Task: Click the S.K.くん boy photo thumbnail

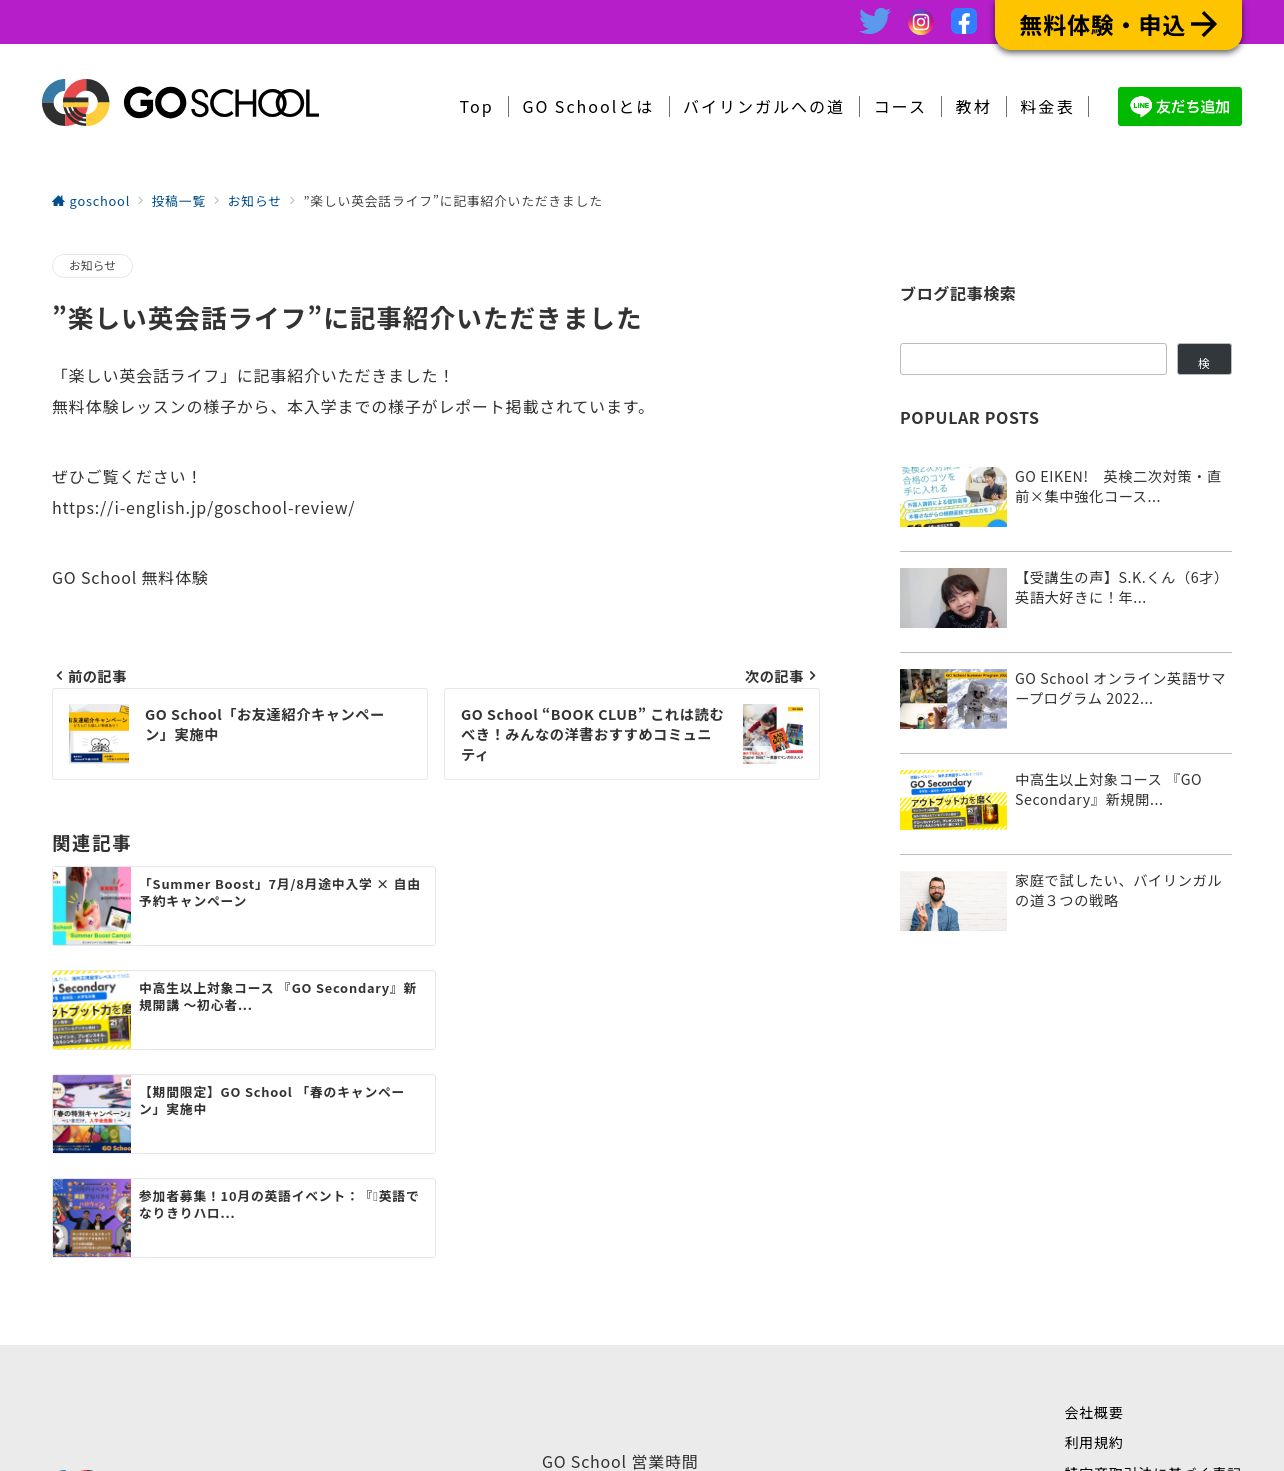Action: pyautogui.click(x=953, y=598)
